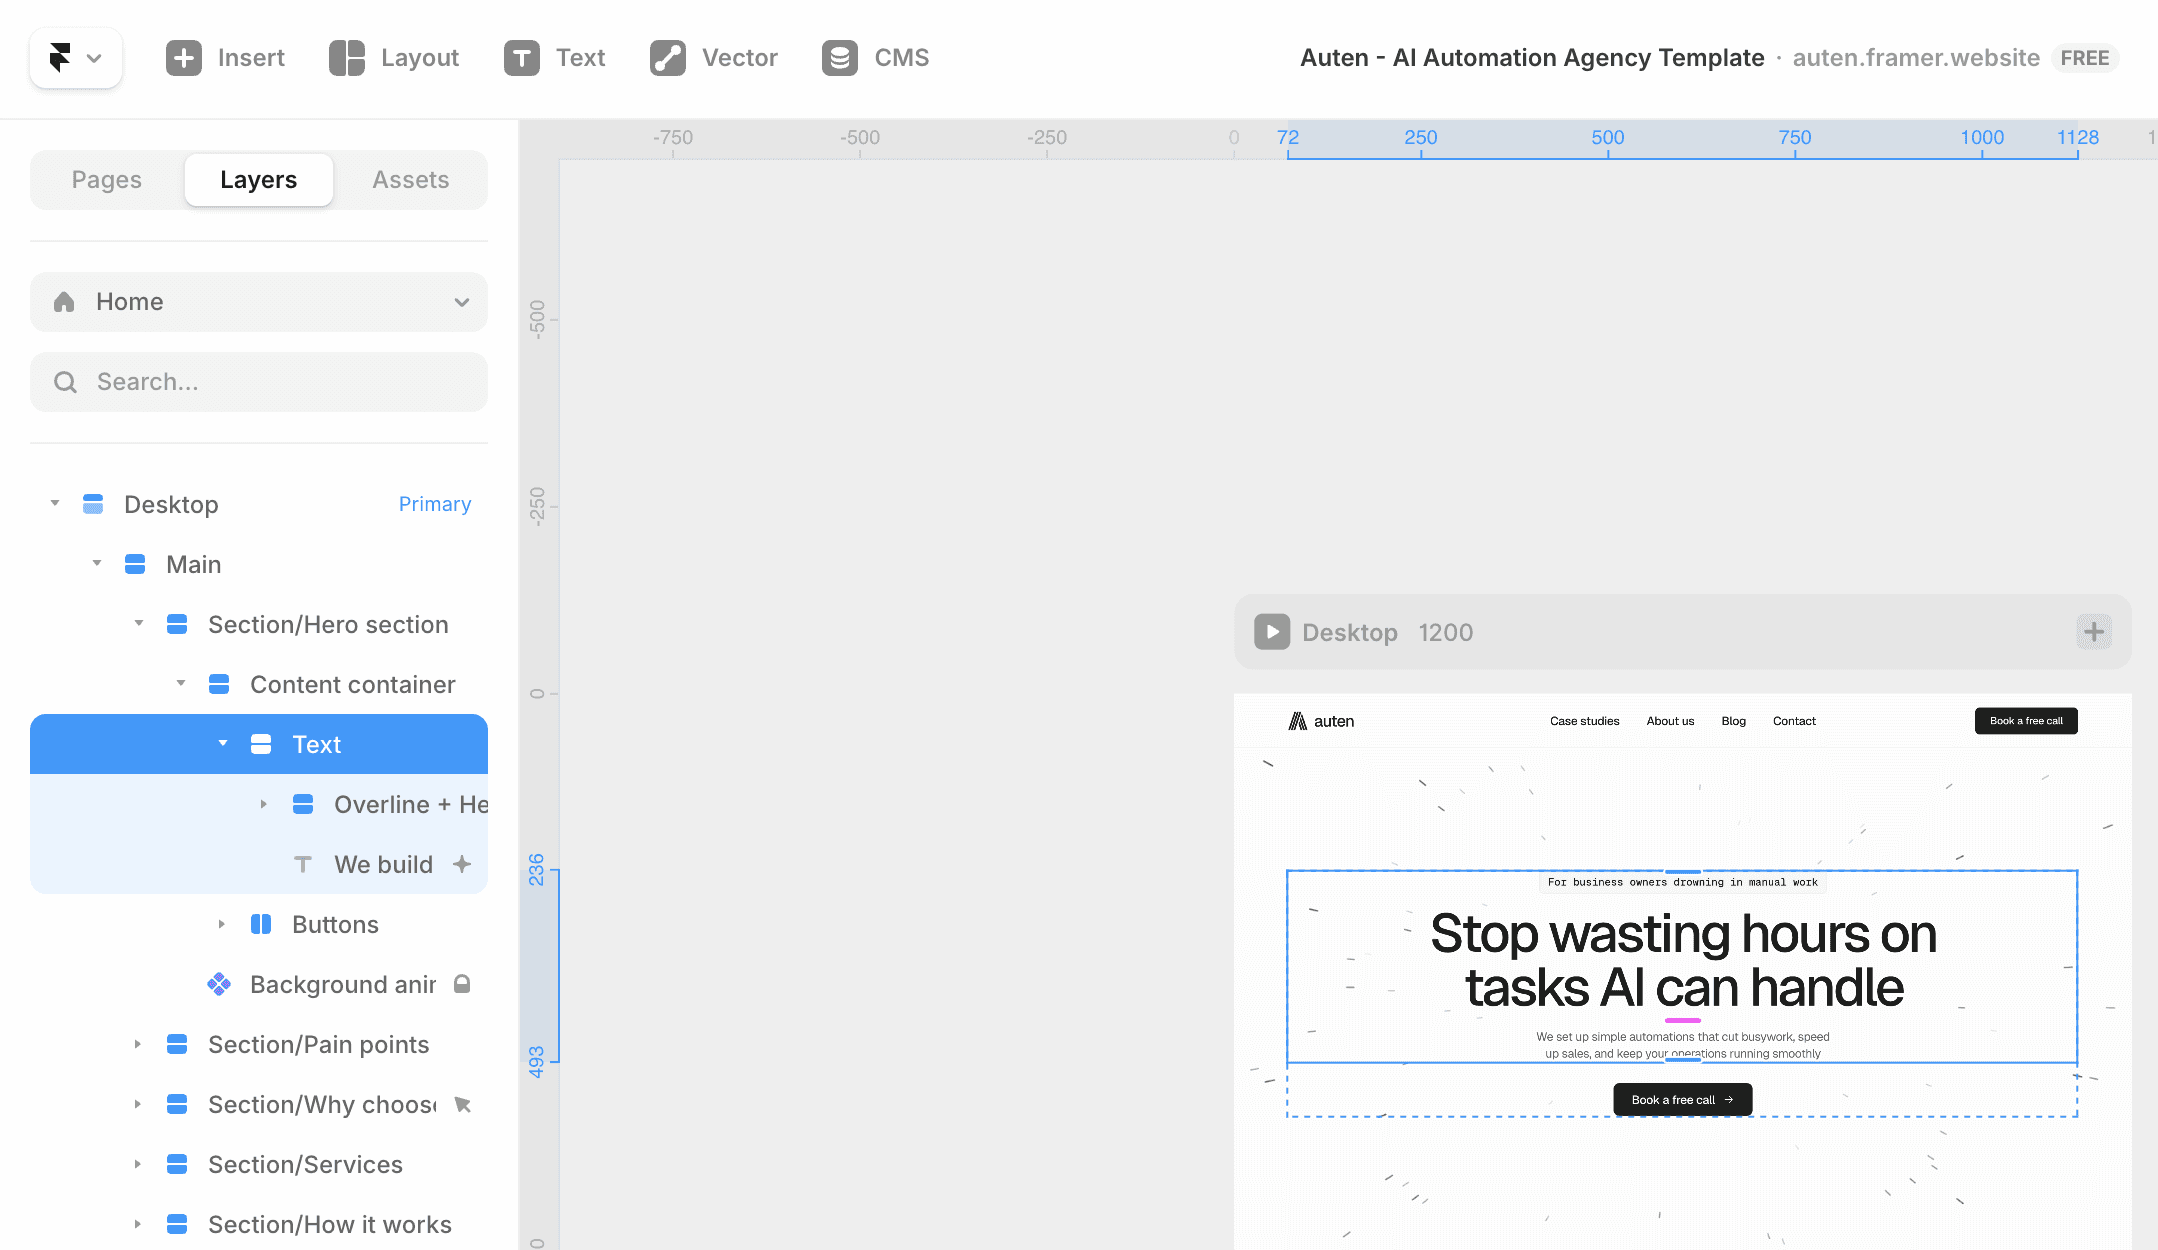Open the Layout tool
This screenshot has height=1250, width=2158.
pyautogui.click(x=394, y=58)
